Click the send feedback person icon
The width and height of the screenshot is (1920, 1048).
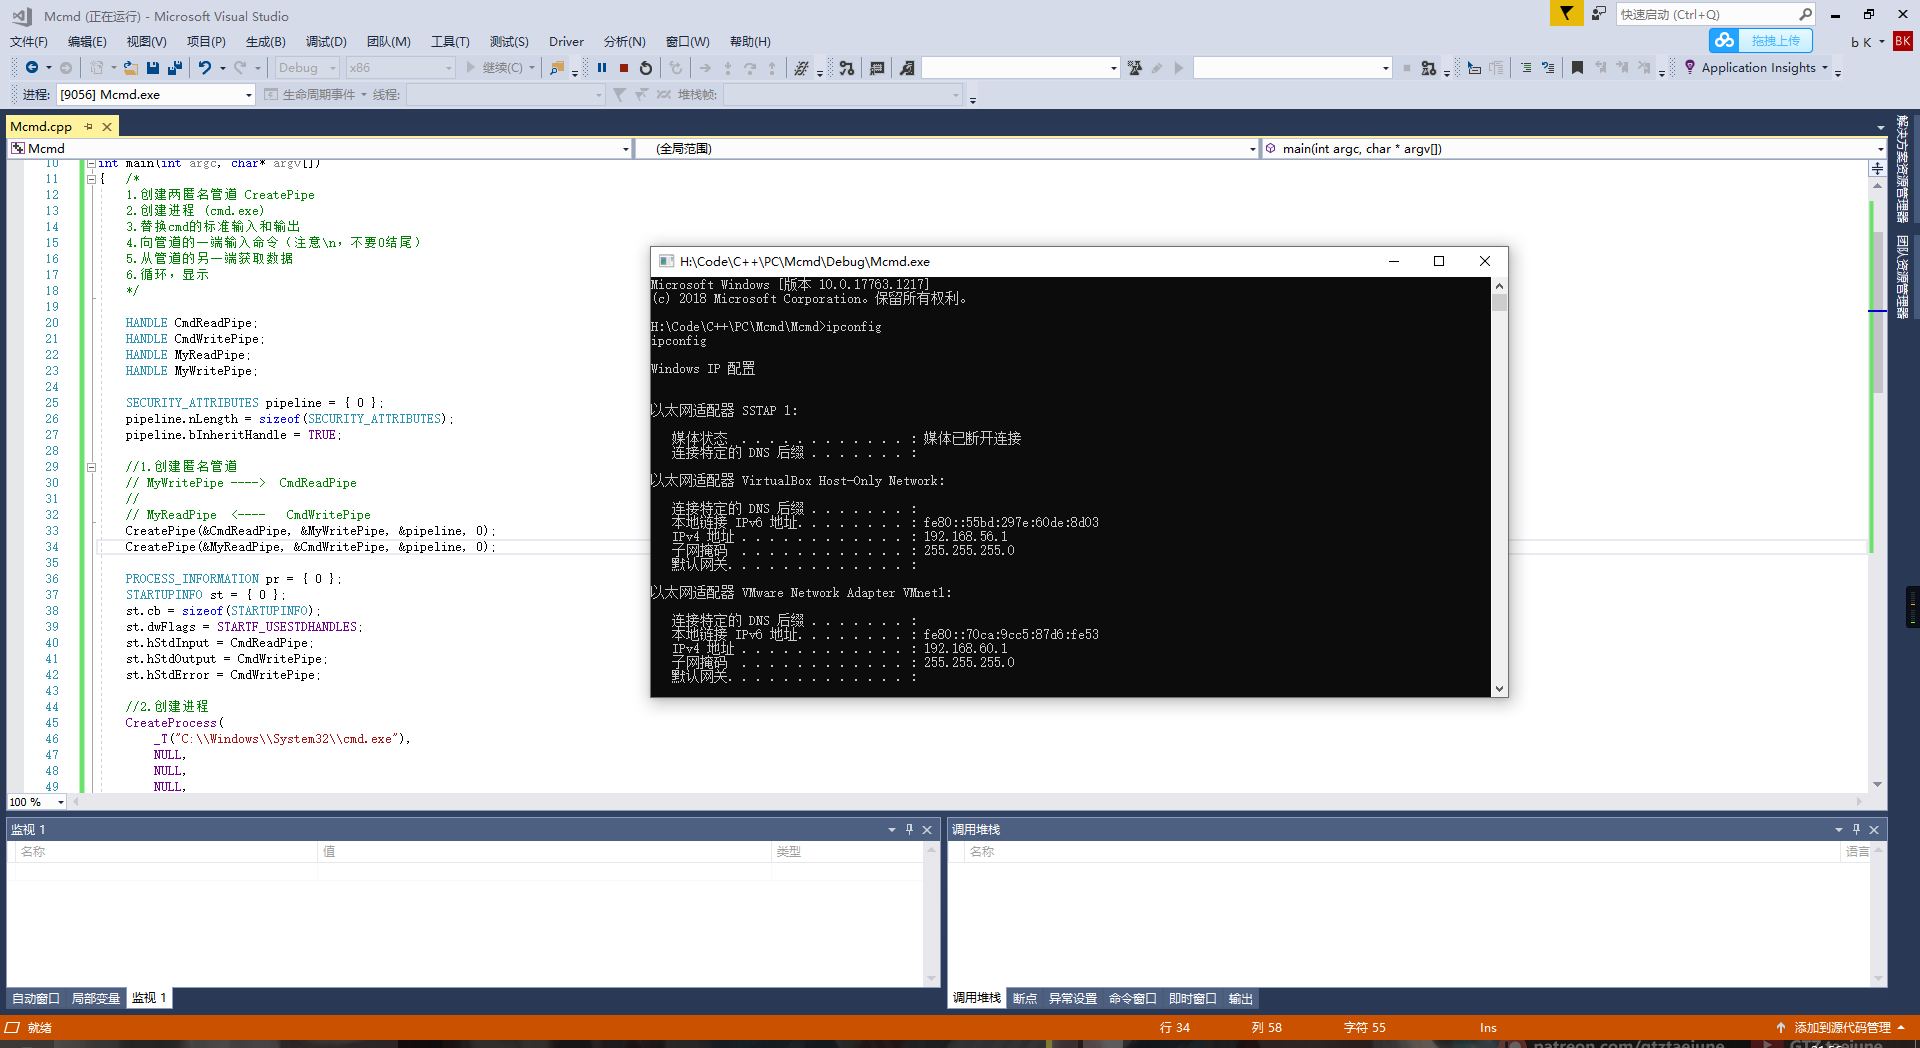[1599, 13]
